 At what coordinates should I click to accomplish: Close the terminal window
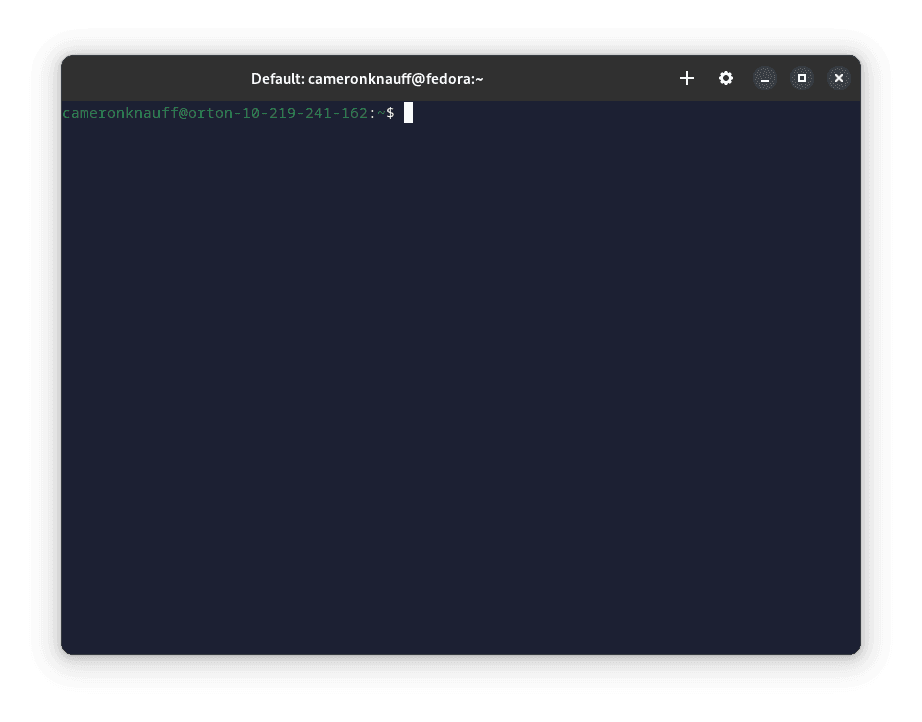[839, 78]
